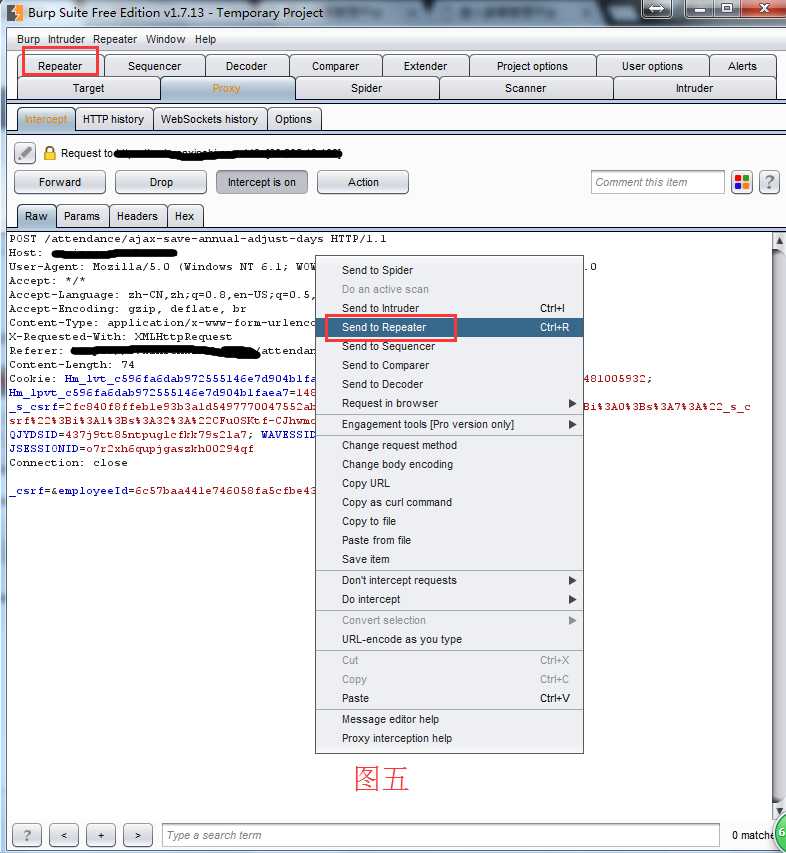Open the Burp menu
Viewport: 786px width, 853px height.
(28, 39)
